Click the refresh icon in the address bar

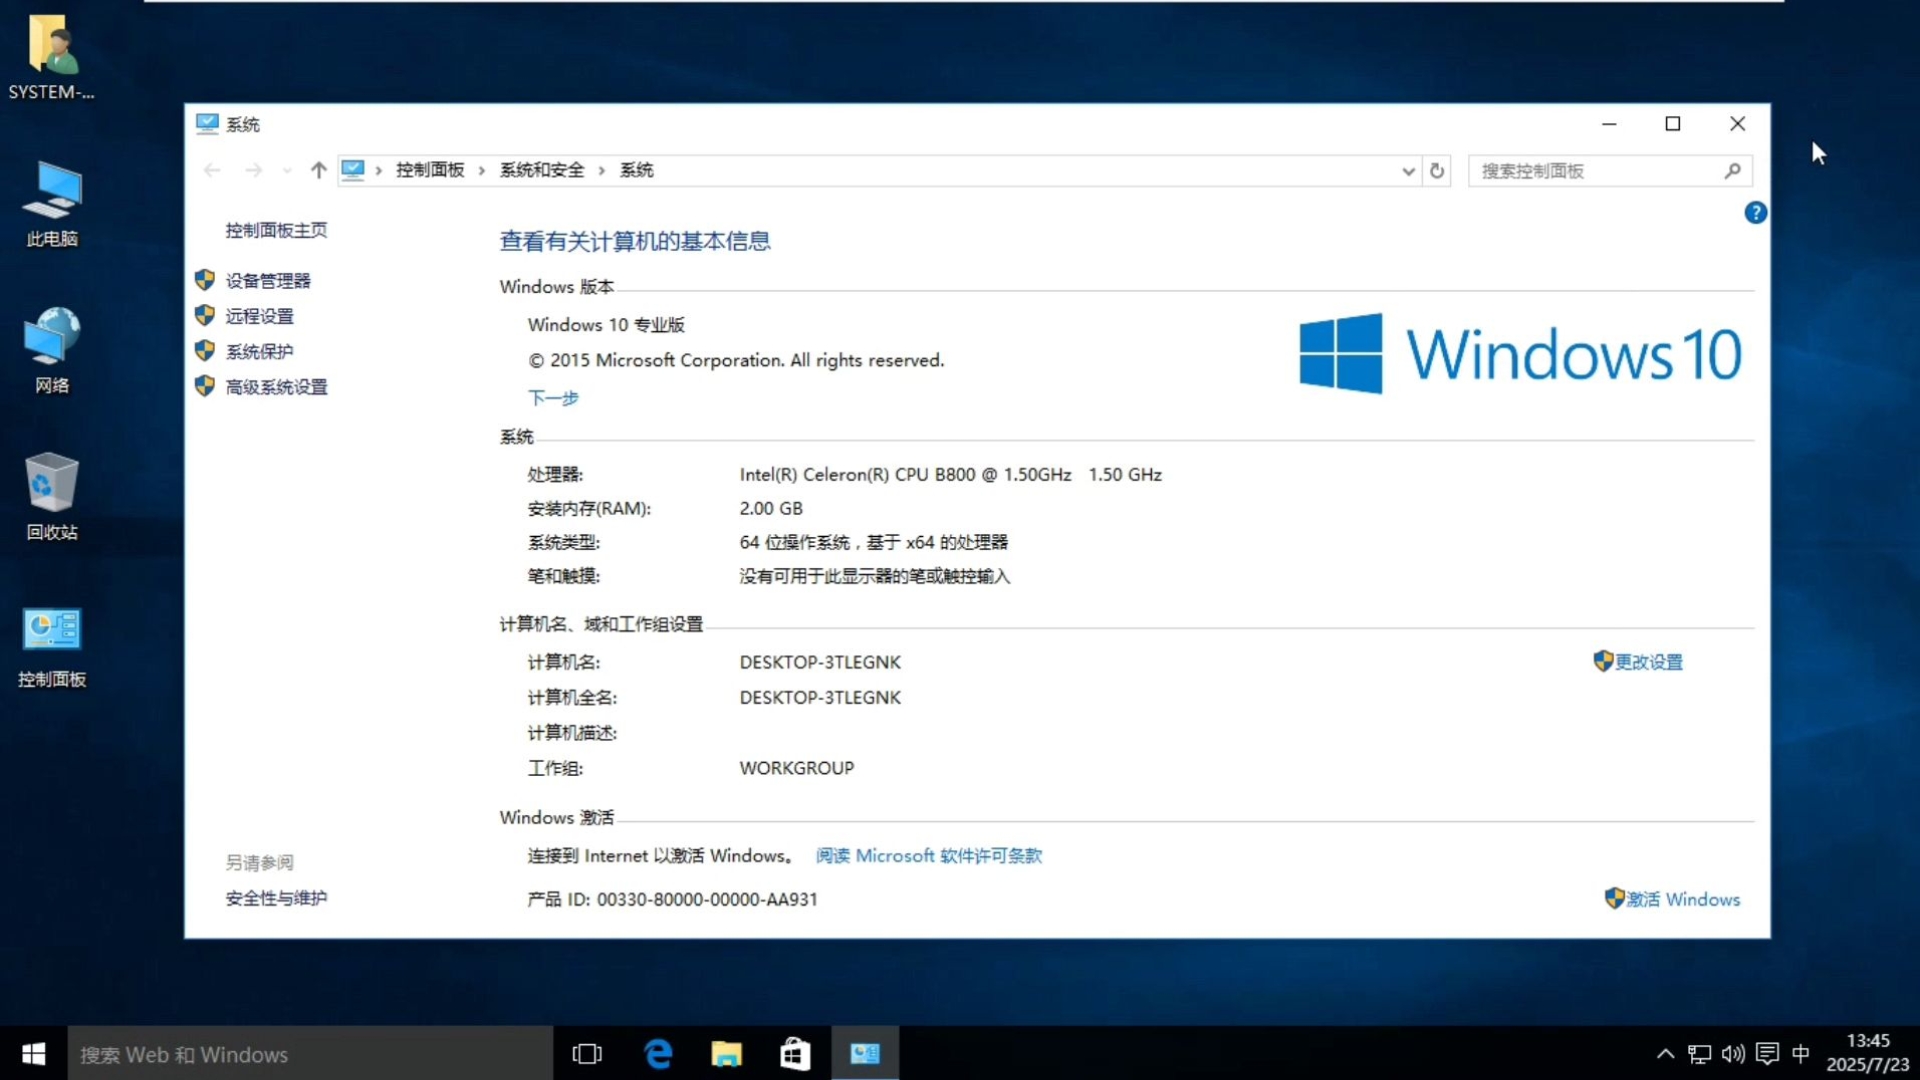(x=1437, y=170)
